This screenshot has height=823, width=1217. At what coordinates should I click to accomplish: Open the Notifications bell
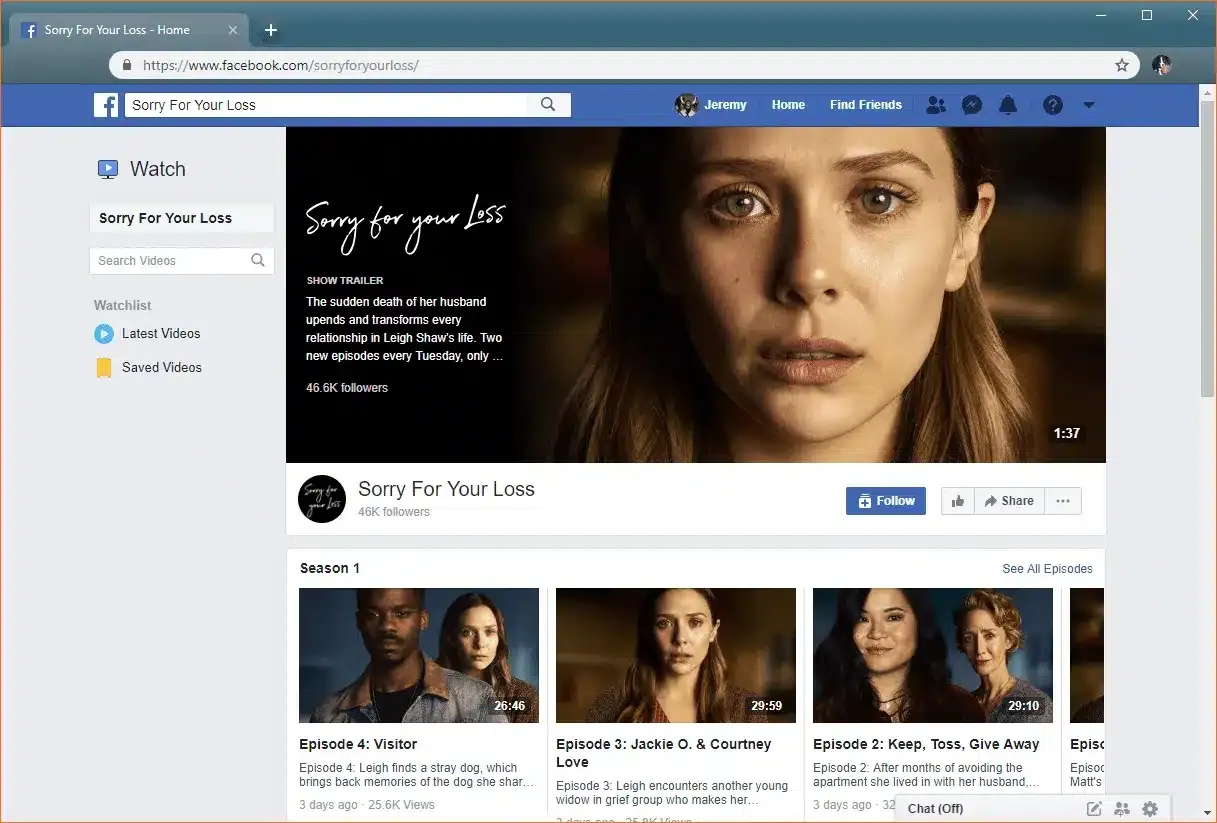click(x=1008, y=104)
